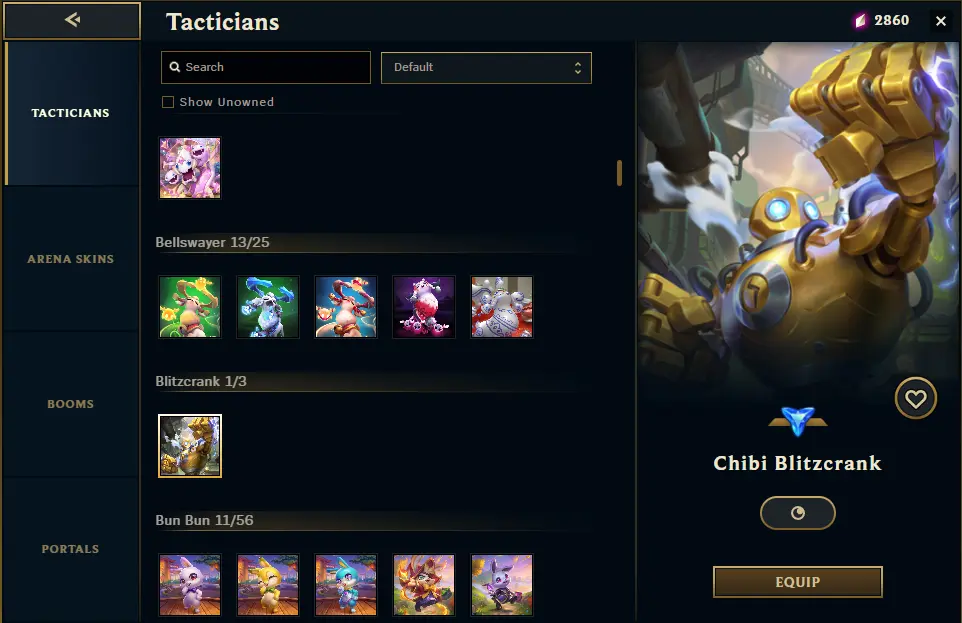Close the Tacticians window
Screen dimensions: 962x623
click(x=941, y=21)
